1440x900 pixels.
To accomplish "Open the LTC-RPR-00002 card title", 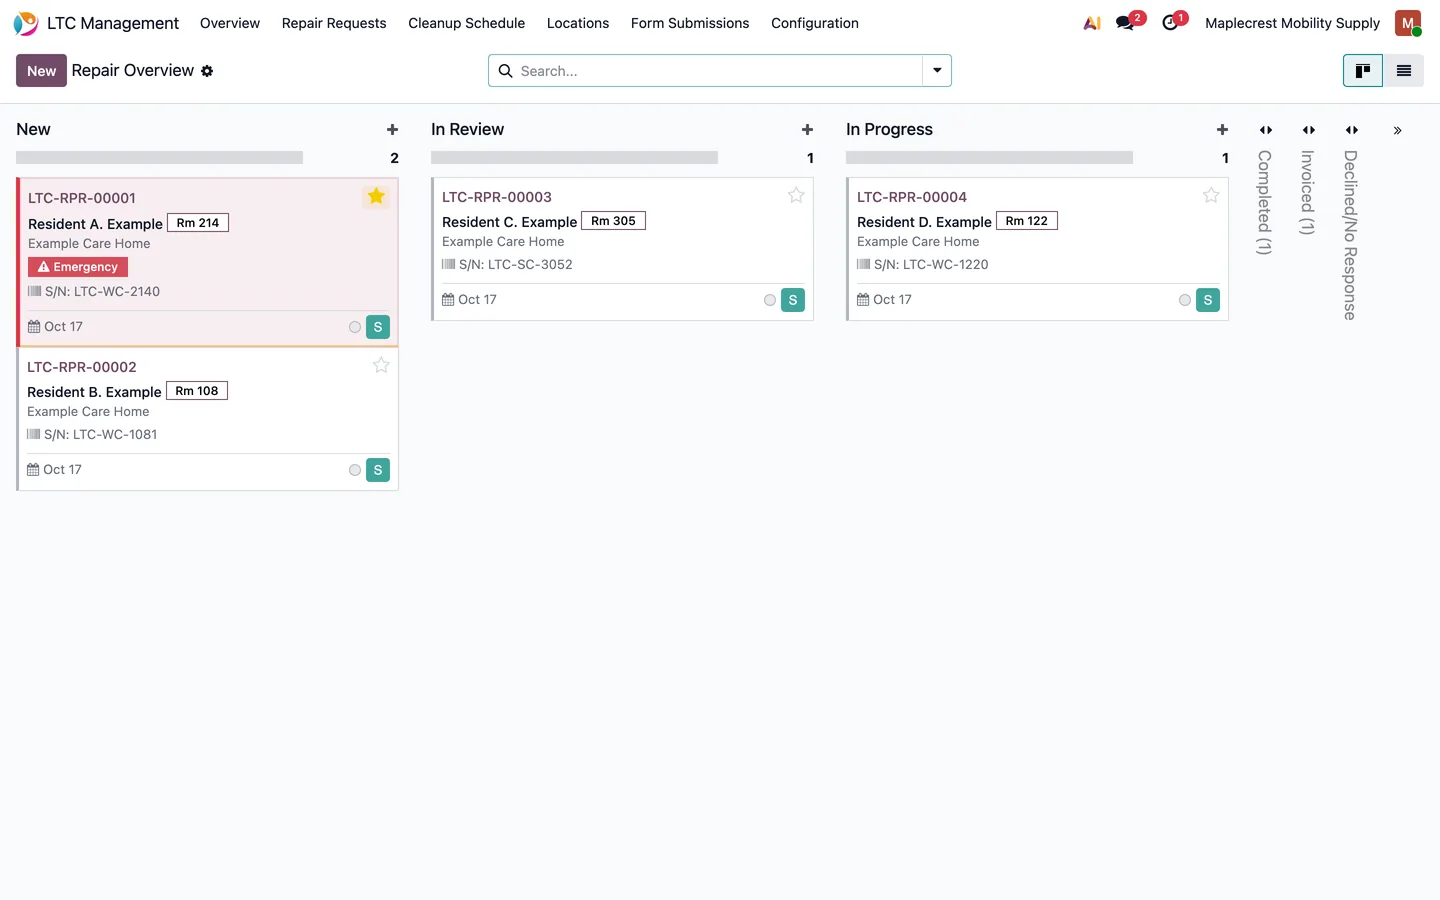I will pos(82,367).
